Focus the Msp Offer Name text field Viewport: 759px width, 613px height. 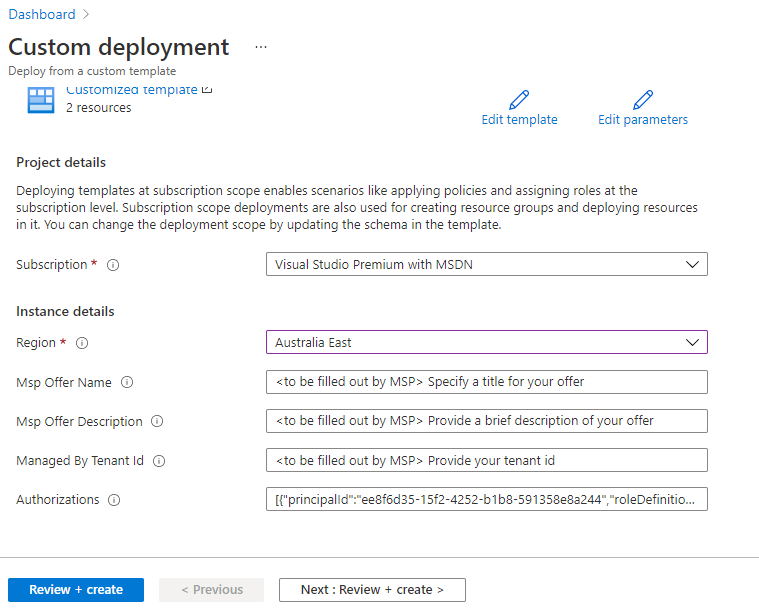pyautogui.click(x=486, y=382)
